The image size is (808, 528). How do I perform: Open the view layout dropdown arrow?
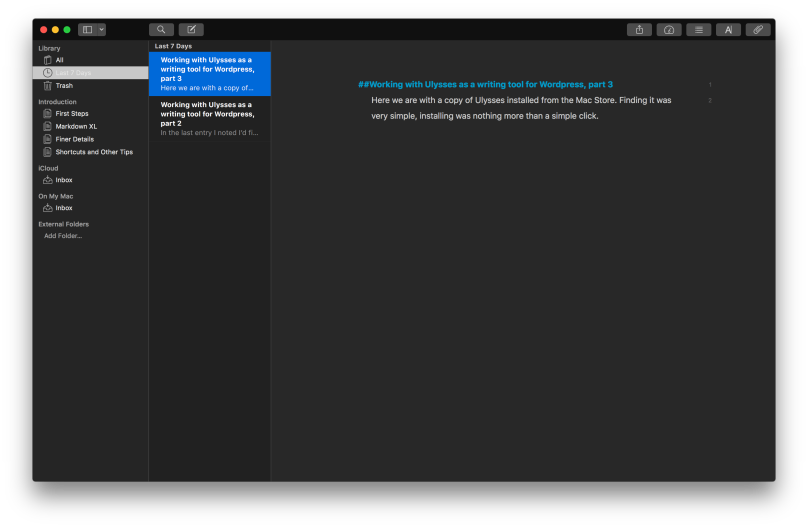(x=102, y=30)
